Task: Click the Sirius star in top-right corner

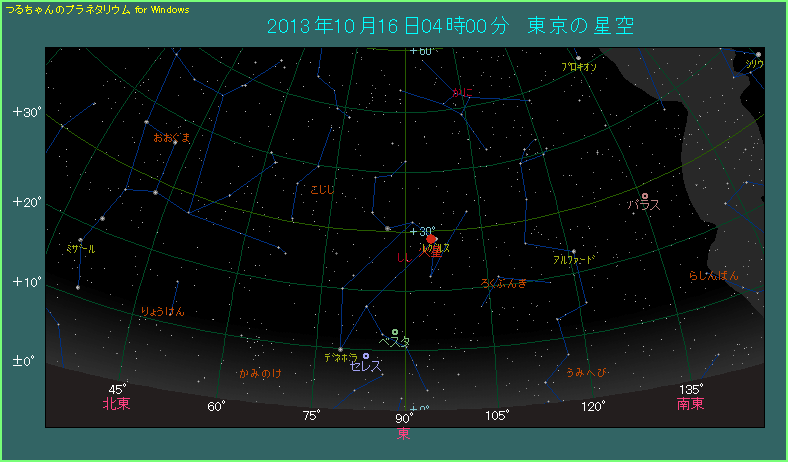Action: click(758, 54)
